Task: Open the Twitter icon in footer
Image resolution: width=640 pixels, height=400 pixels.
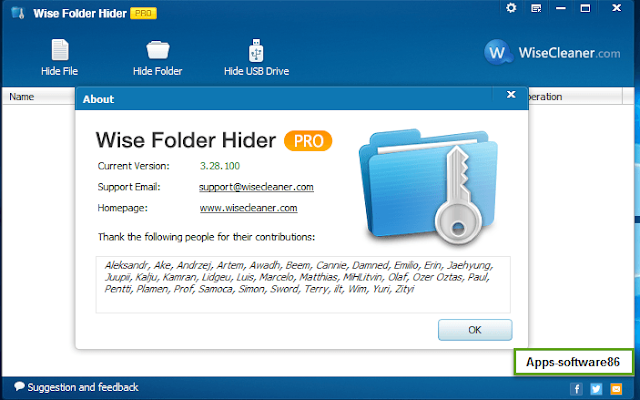Action: [x=596, y=389]
